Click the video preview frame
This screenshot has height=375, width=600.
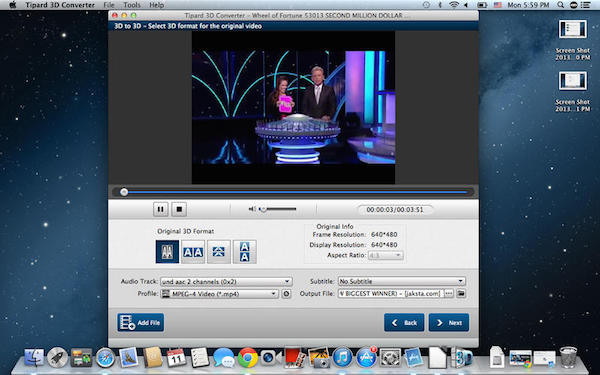293,108
